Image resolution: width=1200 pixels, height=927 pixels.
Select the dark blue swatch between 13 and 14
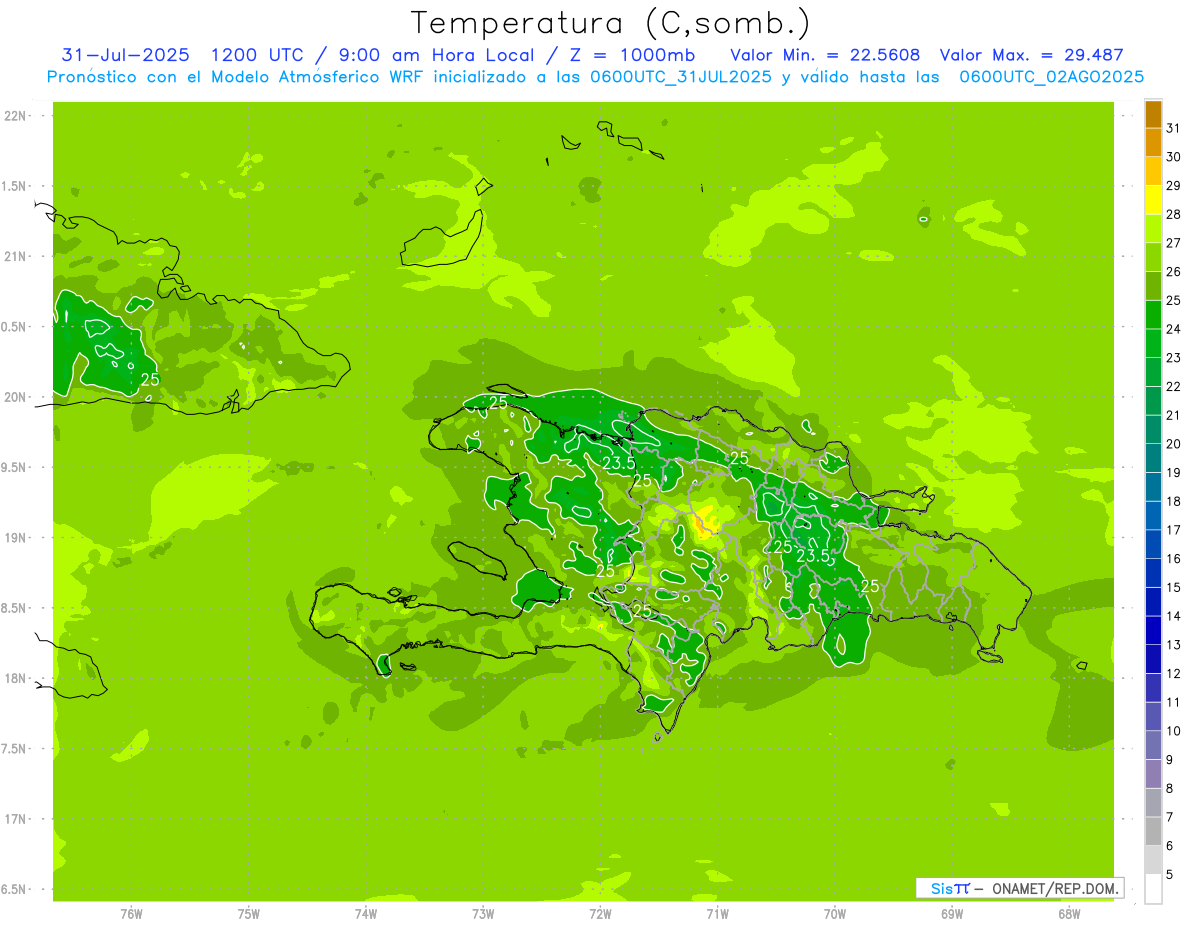pos(1153,630)
